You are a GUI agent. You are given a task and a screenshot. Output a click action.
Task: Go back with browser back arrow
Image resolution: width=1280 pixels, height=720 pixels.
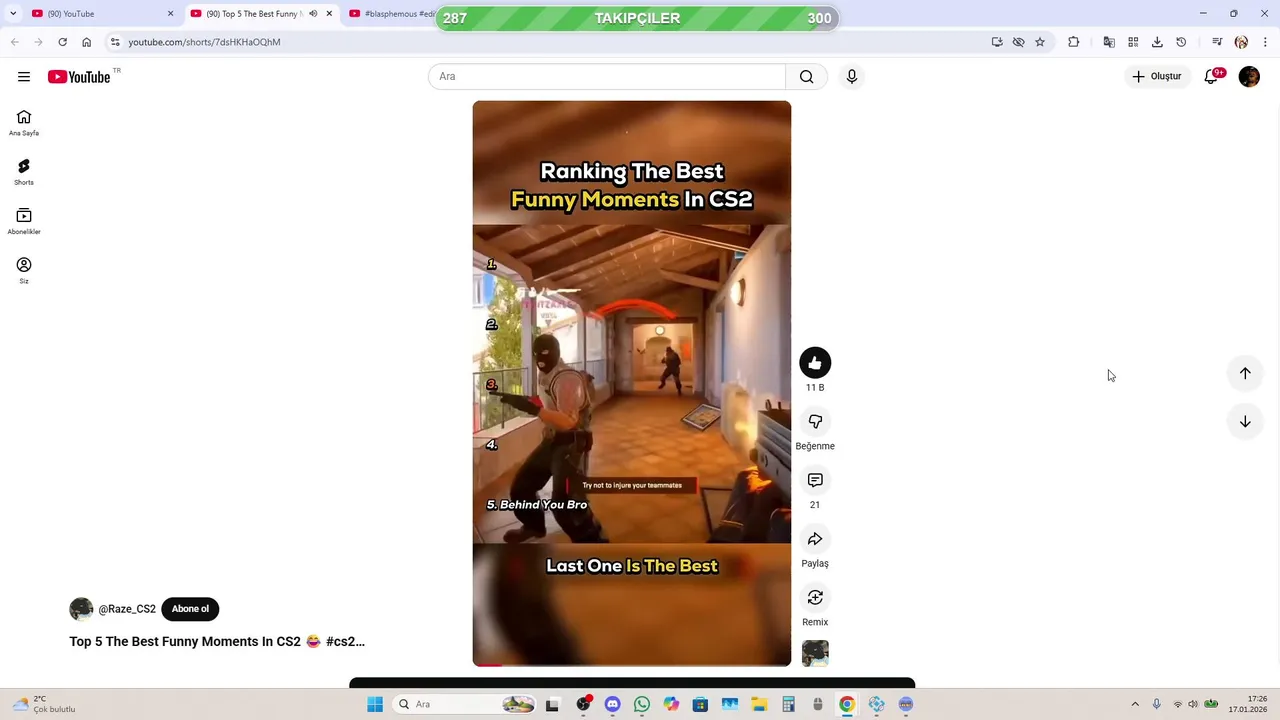pos(14,42)
